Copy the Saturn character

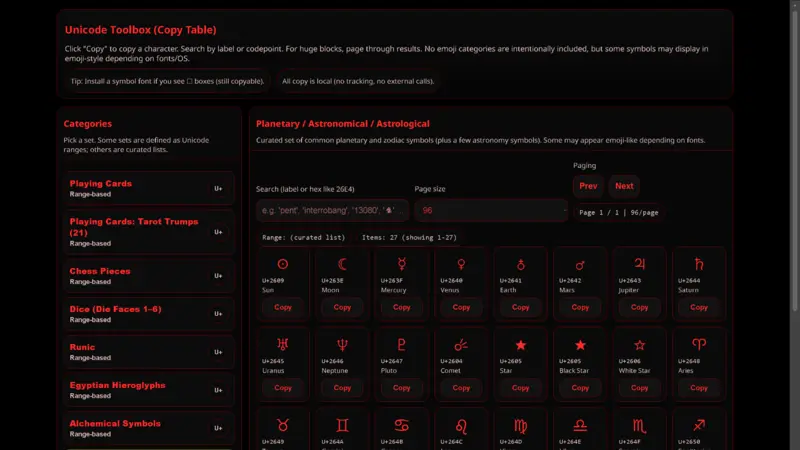pyautogui.click(x=699, y=307)
